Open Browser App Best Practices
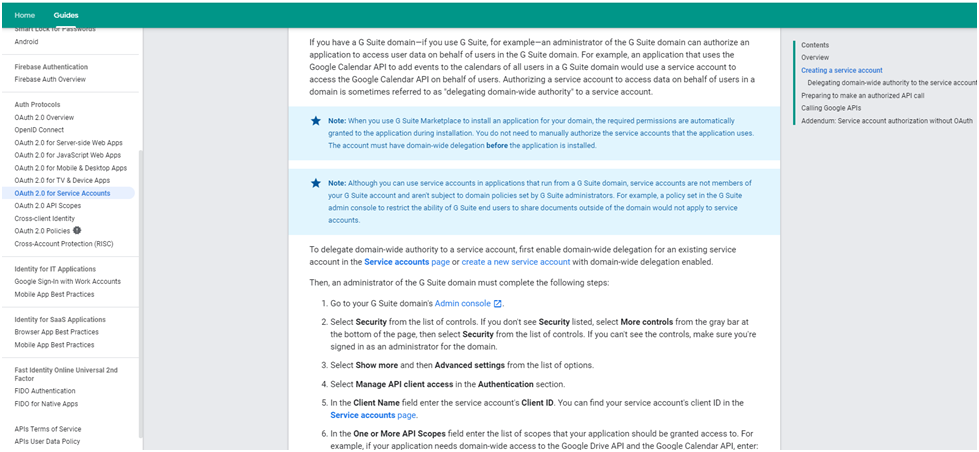Screen dimensions: 979x452 (x=56, y=332)
